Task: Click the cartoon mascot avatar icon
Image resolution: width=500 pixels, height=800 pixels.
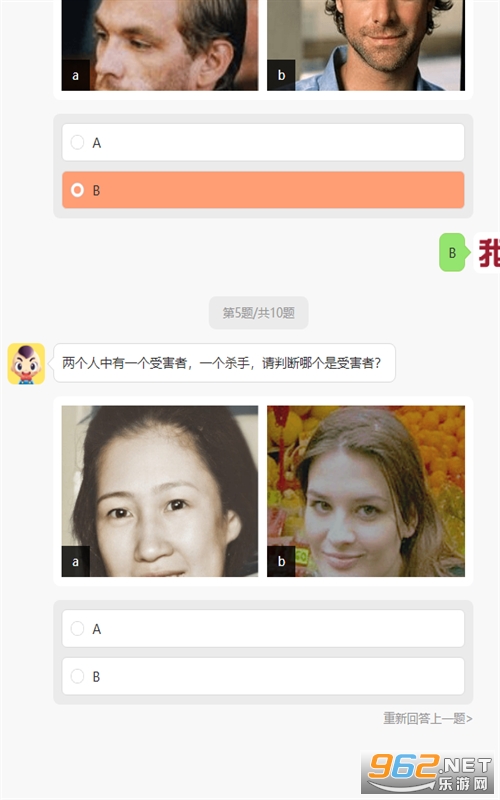Action: click(26, 363)
